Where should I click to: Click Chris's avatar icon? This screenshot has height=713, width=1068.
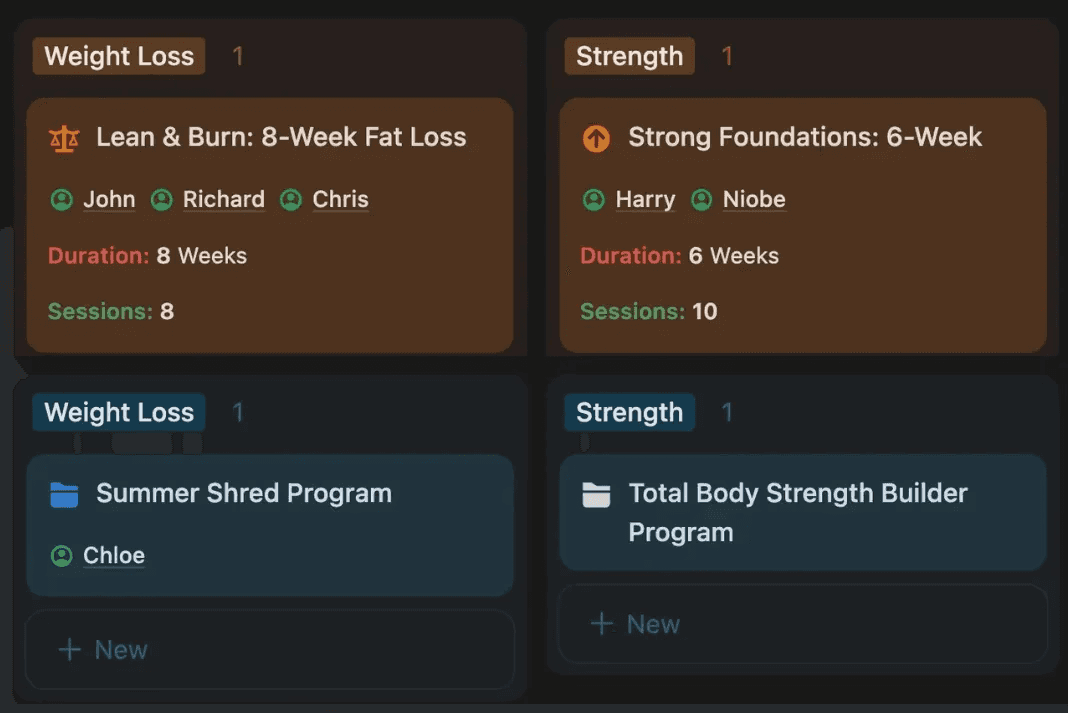pyautogui.click(x=290, y=199)
